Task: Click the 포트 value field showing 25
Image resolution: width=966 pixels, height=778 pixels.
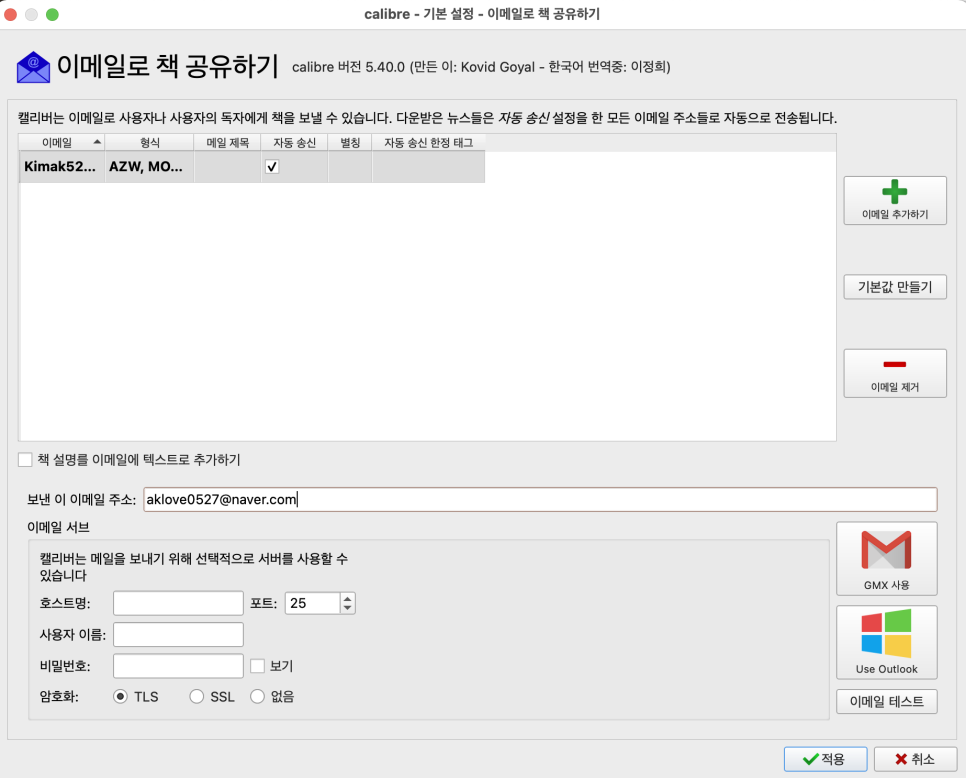Action: pos(312,603)
